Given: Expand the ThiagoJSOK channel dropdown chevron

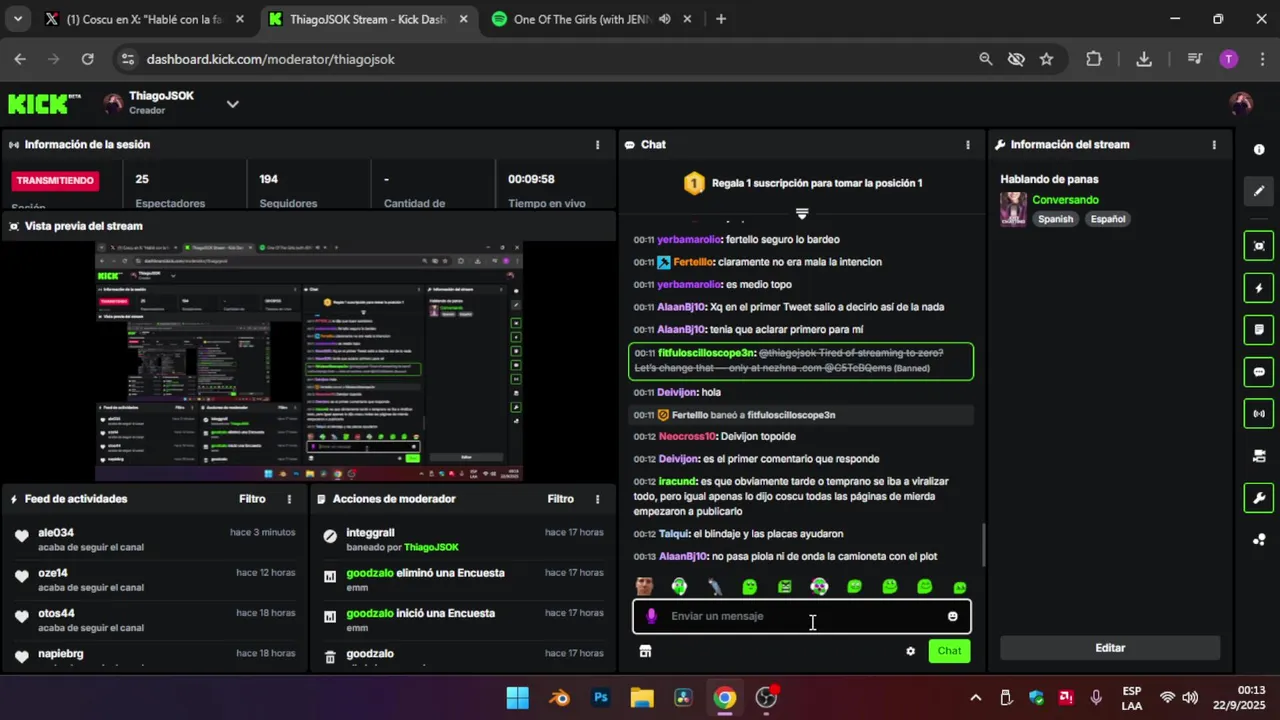Looking at the screenshot, I should (x=232, y=103).
